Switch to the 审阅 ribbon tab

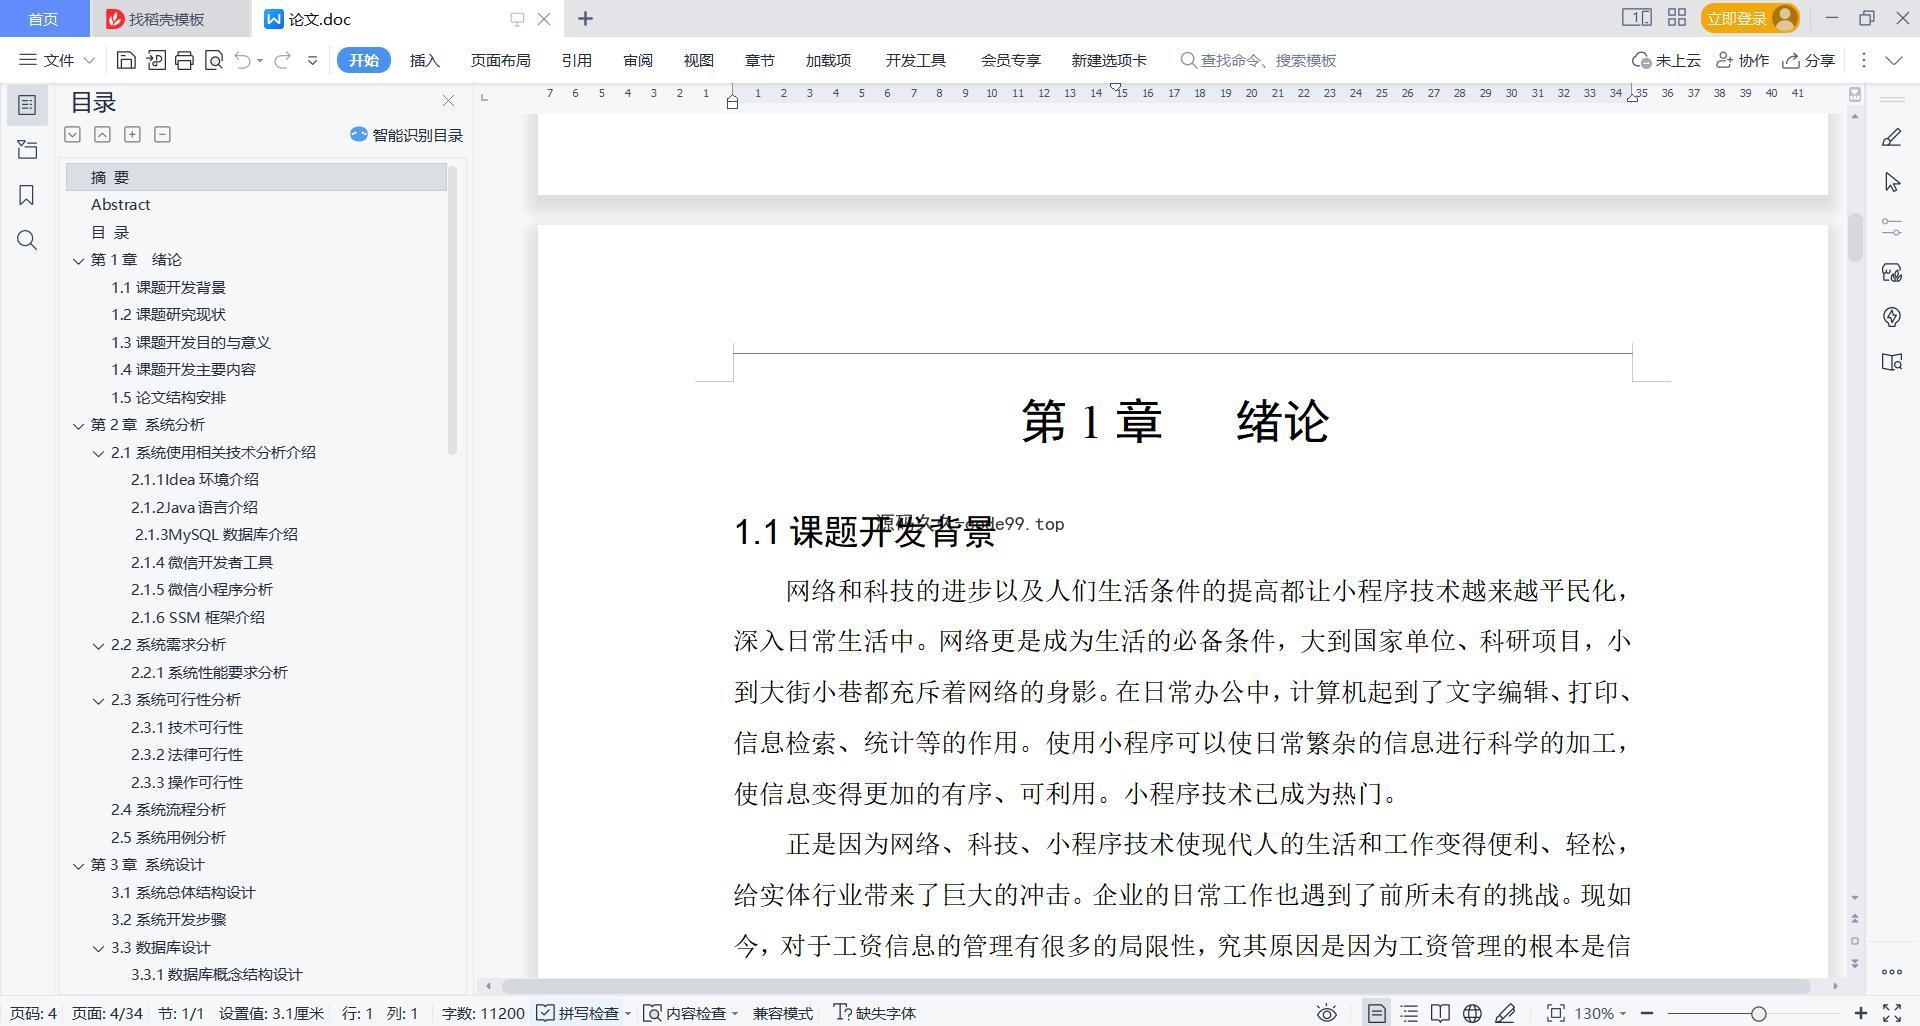tap(637, 60)
